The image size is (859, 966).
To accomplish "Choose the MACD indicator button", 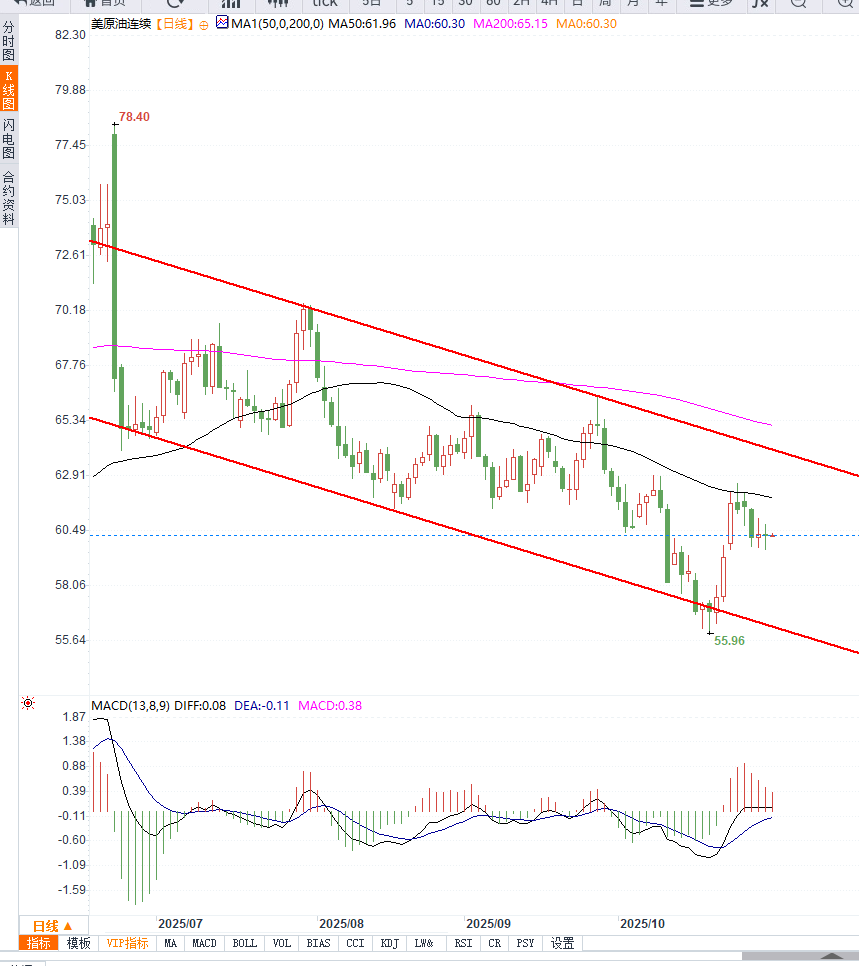I will point(205,943).
